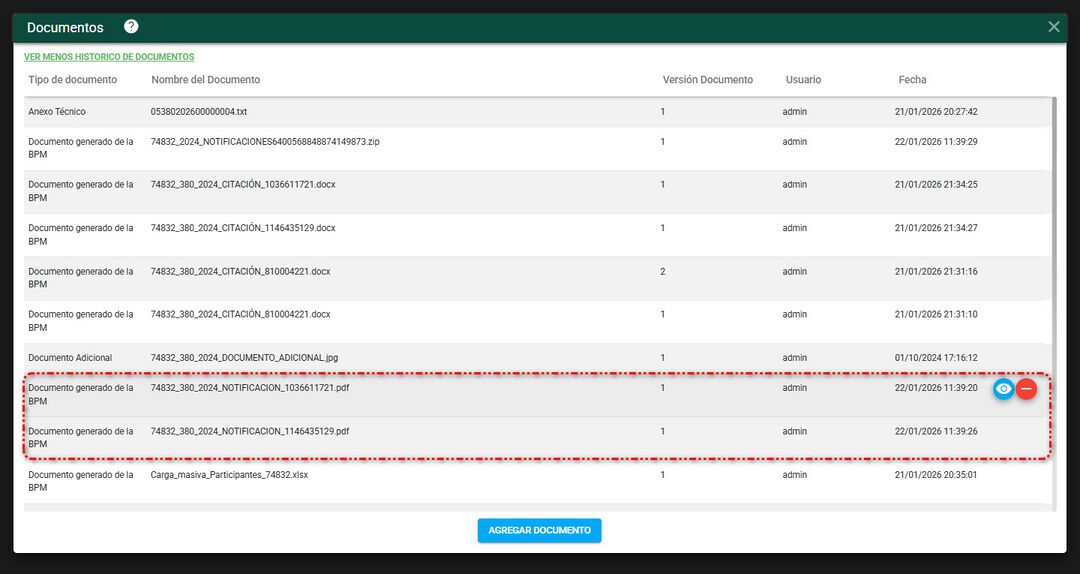This screenshot has width=1080, height=574.
Task: Delete document using red minus icon
Action: click(x=1026, y=389)
